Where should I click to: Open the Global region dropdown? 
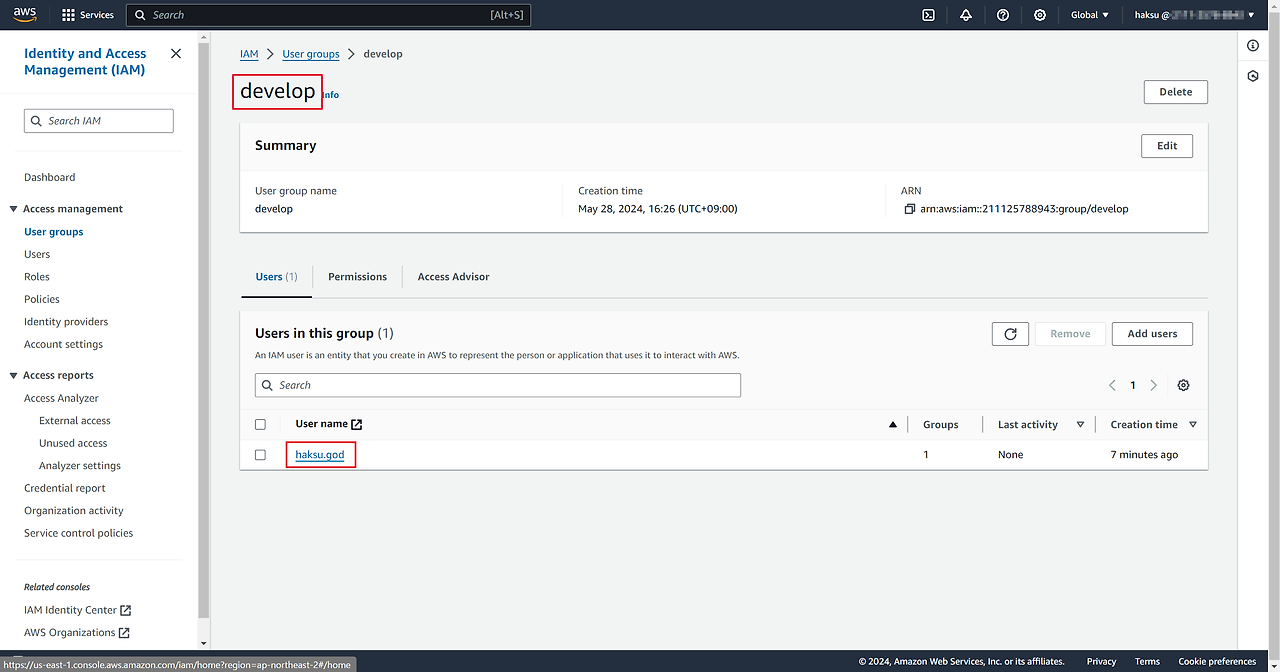point(1090,15)
